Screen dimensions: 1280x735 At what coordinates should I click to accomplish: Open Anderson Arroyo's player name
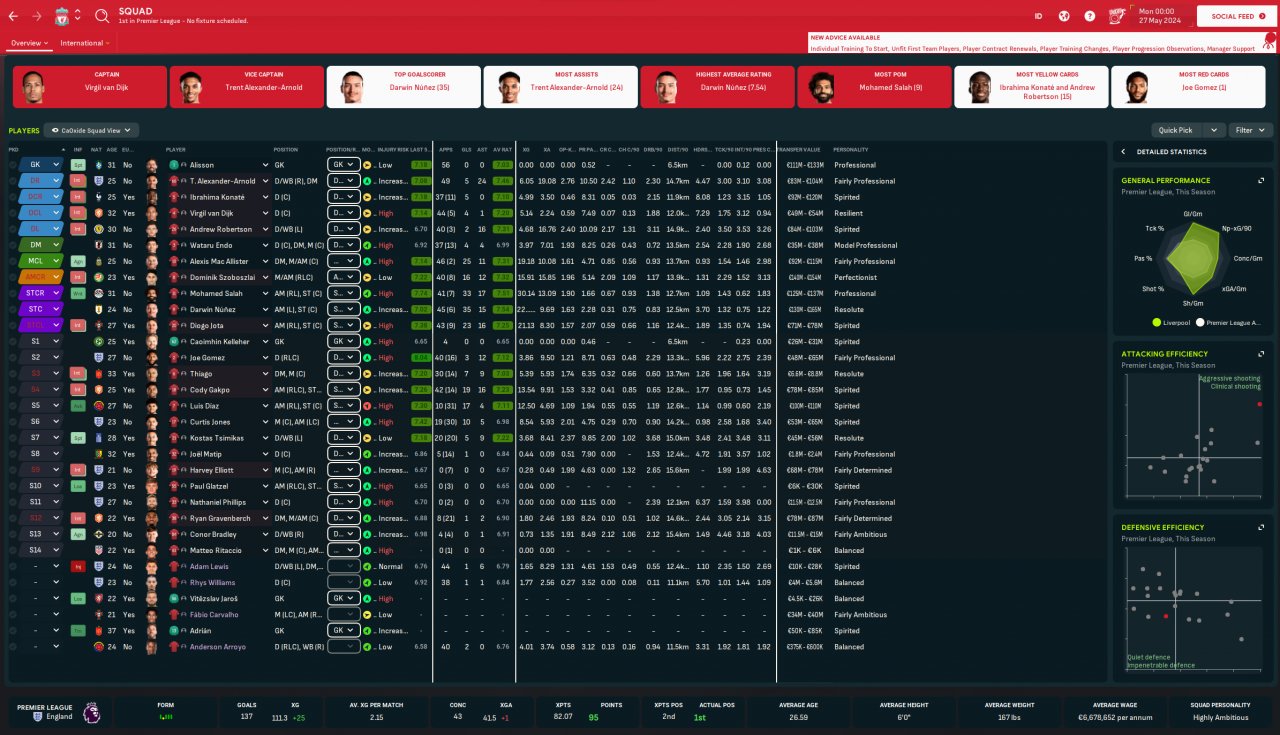click(x=217, y=647)
